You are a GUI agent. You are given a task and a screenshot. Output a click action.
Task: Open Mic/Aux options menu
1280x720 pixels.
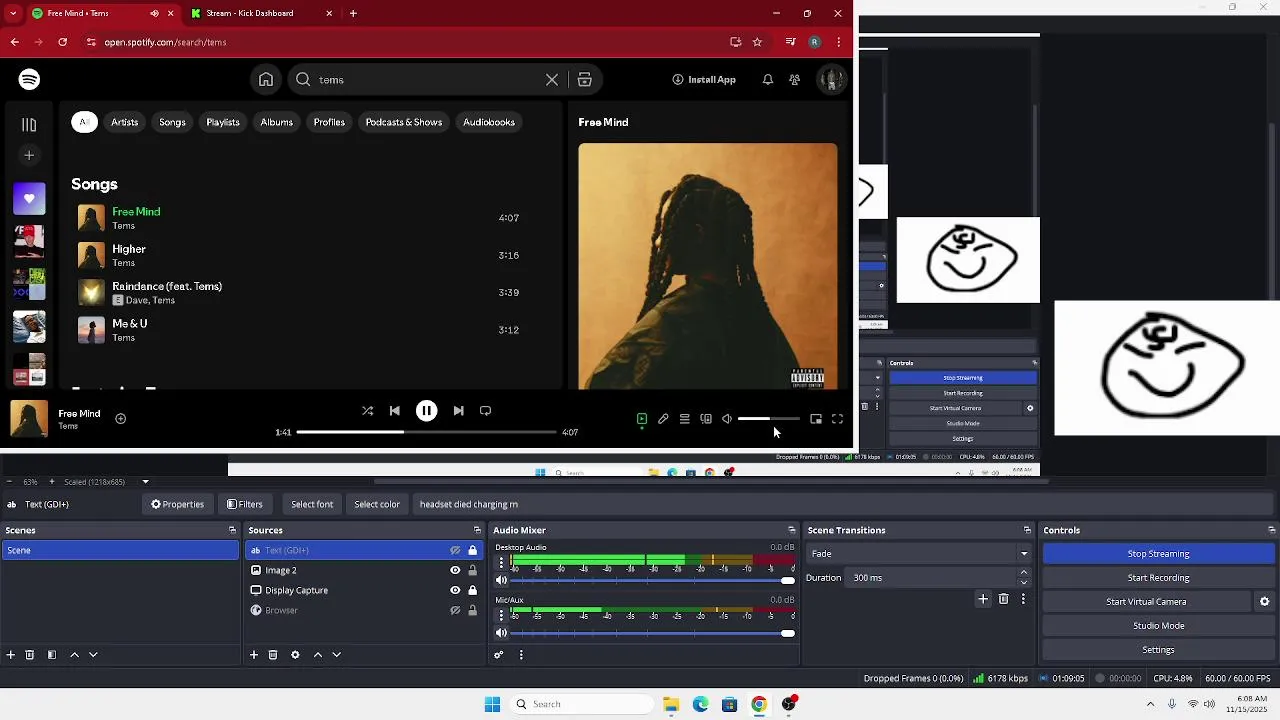pyautogui.click(x=502, y=615)
